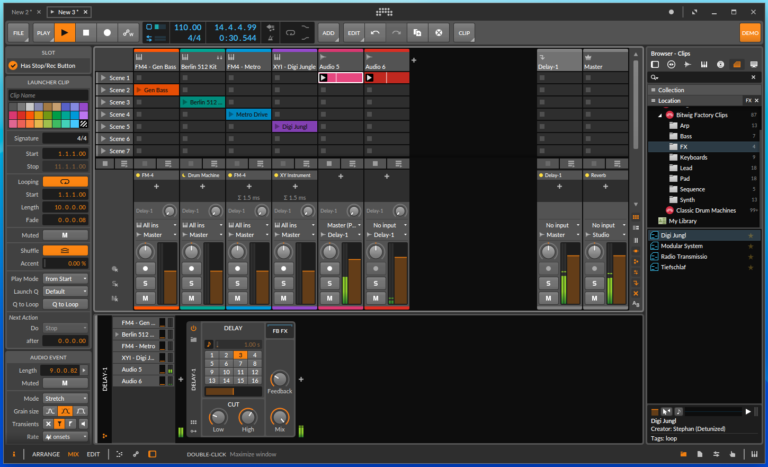Viewport: 768px width, 467px height.
Task: Open the FILE menu
Action: [19, 33]
